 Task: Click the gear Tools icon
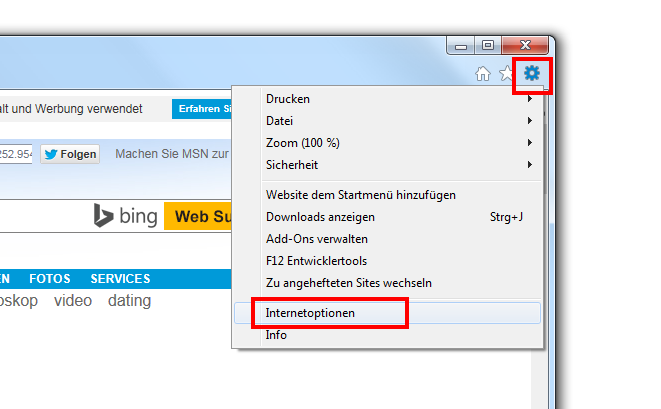[531, 73]
